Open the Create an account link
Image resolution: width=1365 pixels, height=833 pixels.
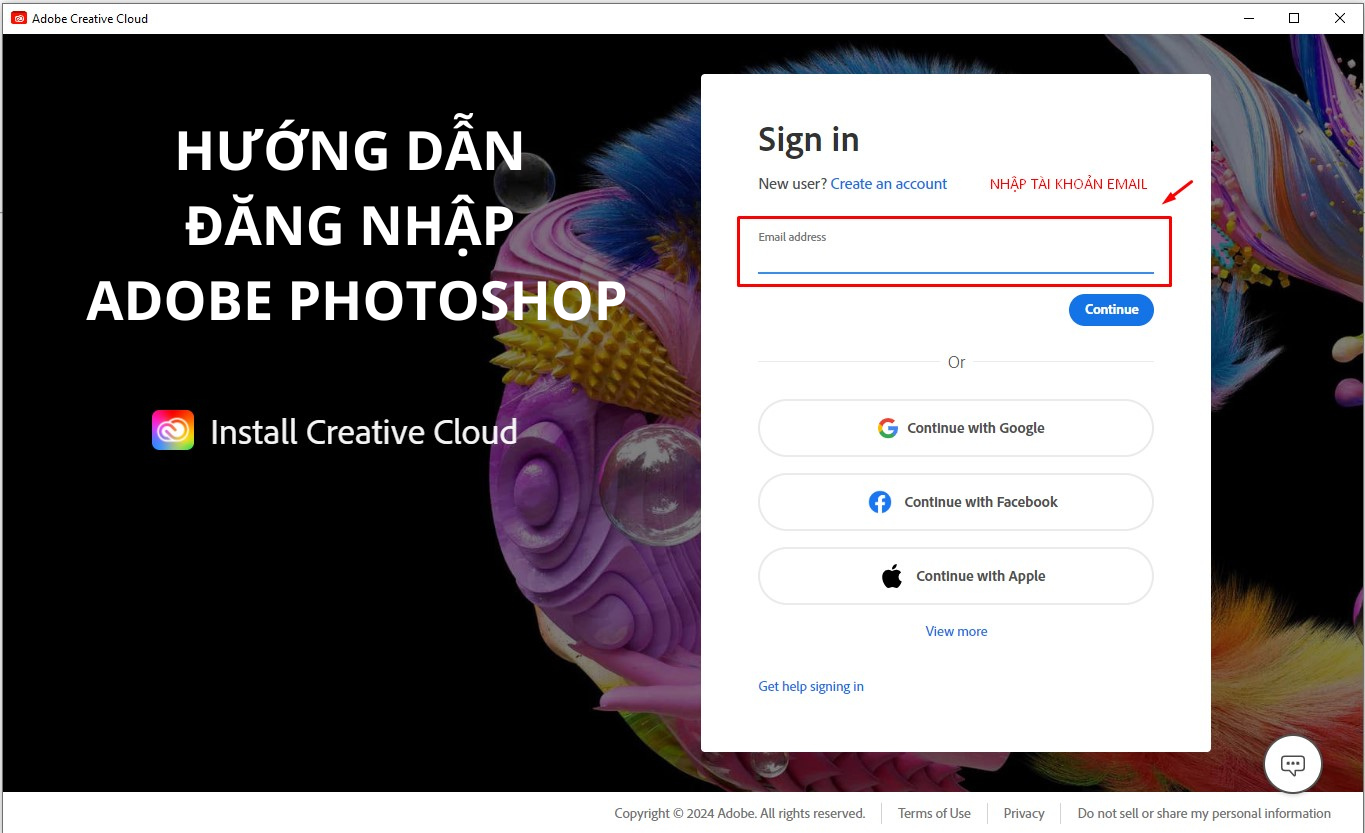(888, 184)
